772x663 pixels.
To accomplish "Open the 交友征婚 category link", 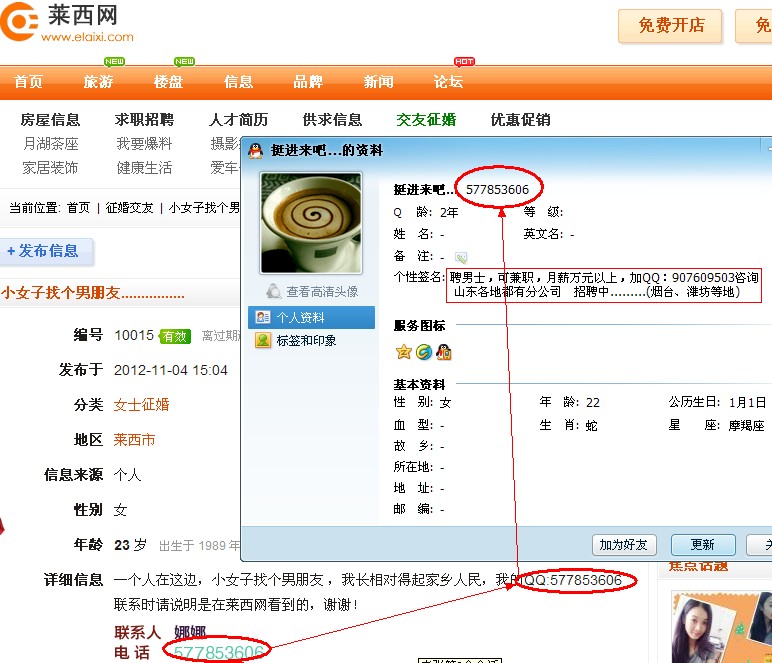I will [x=426, y=120].
